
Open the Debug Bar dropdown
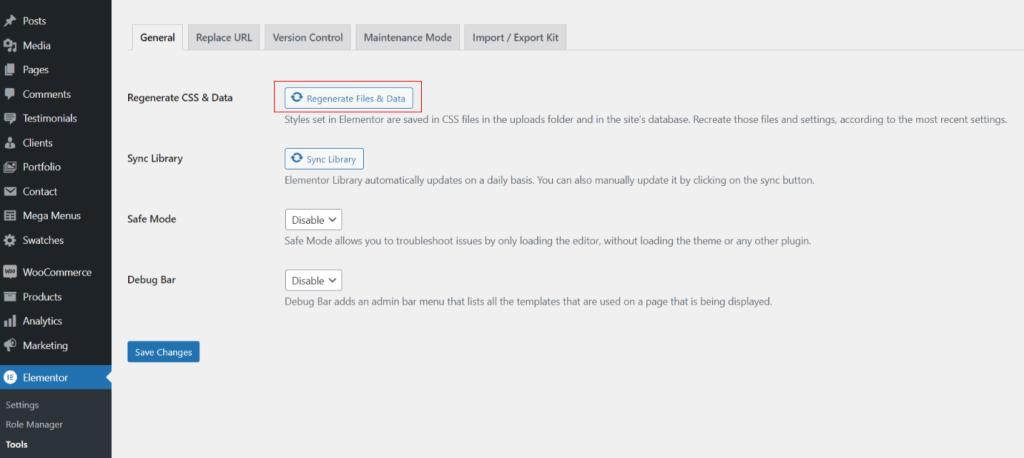(x=313, y=280)
